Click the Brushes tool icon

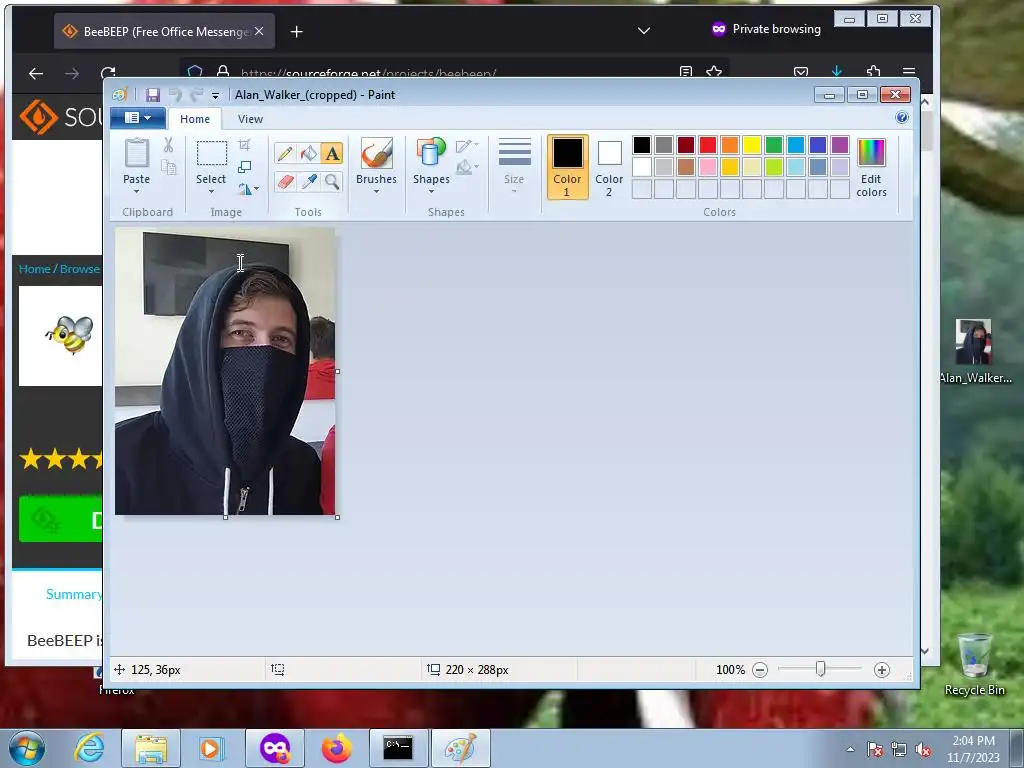point(376,153)
